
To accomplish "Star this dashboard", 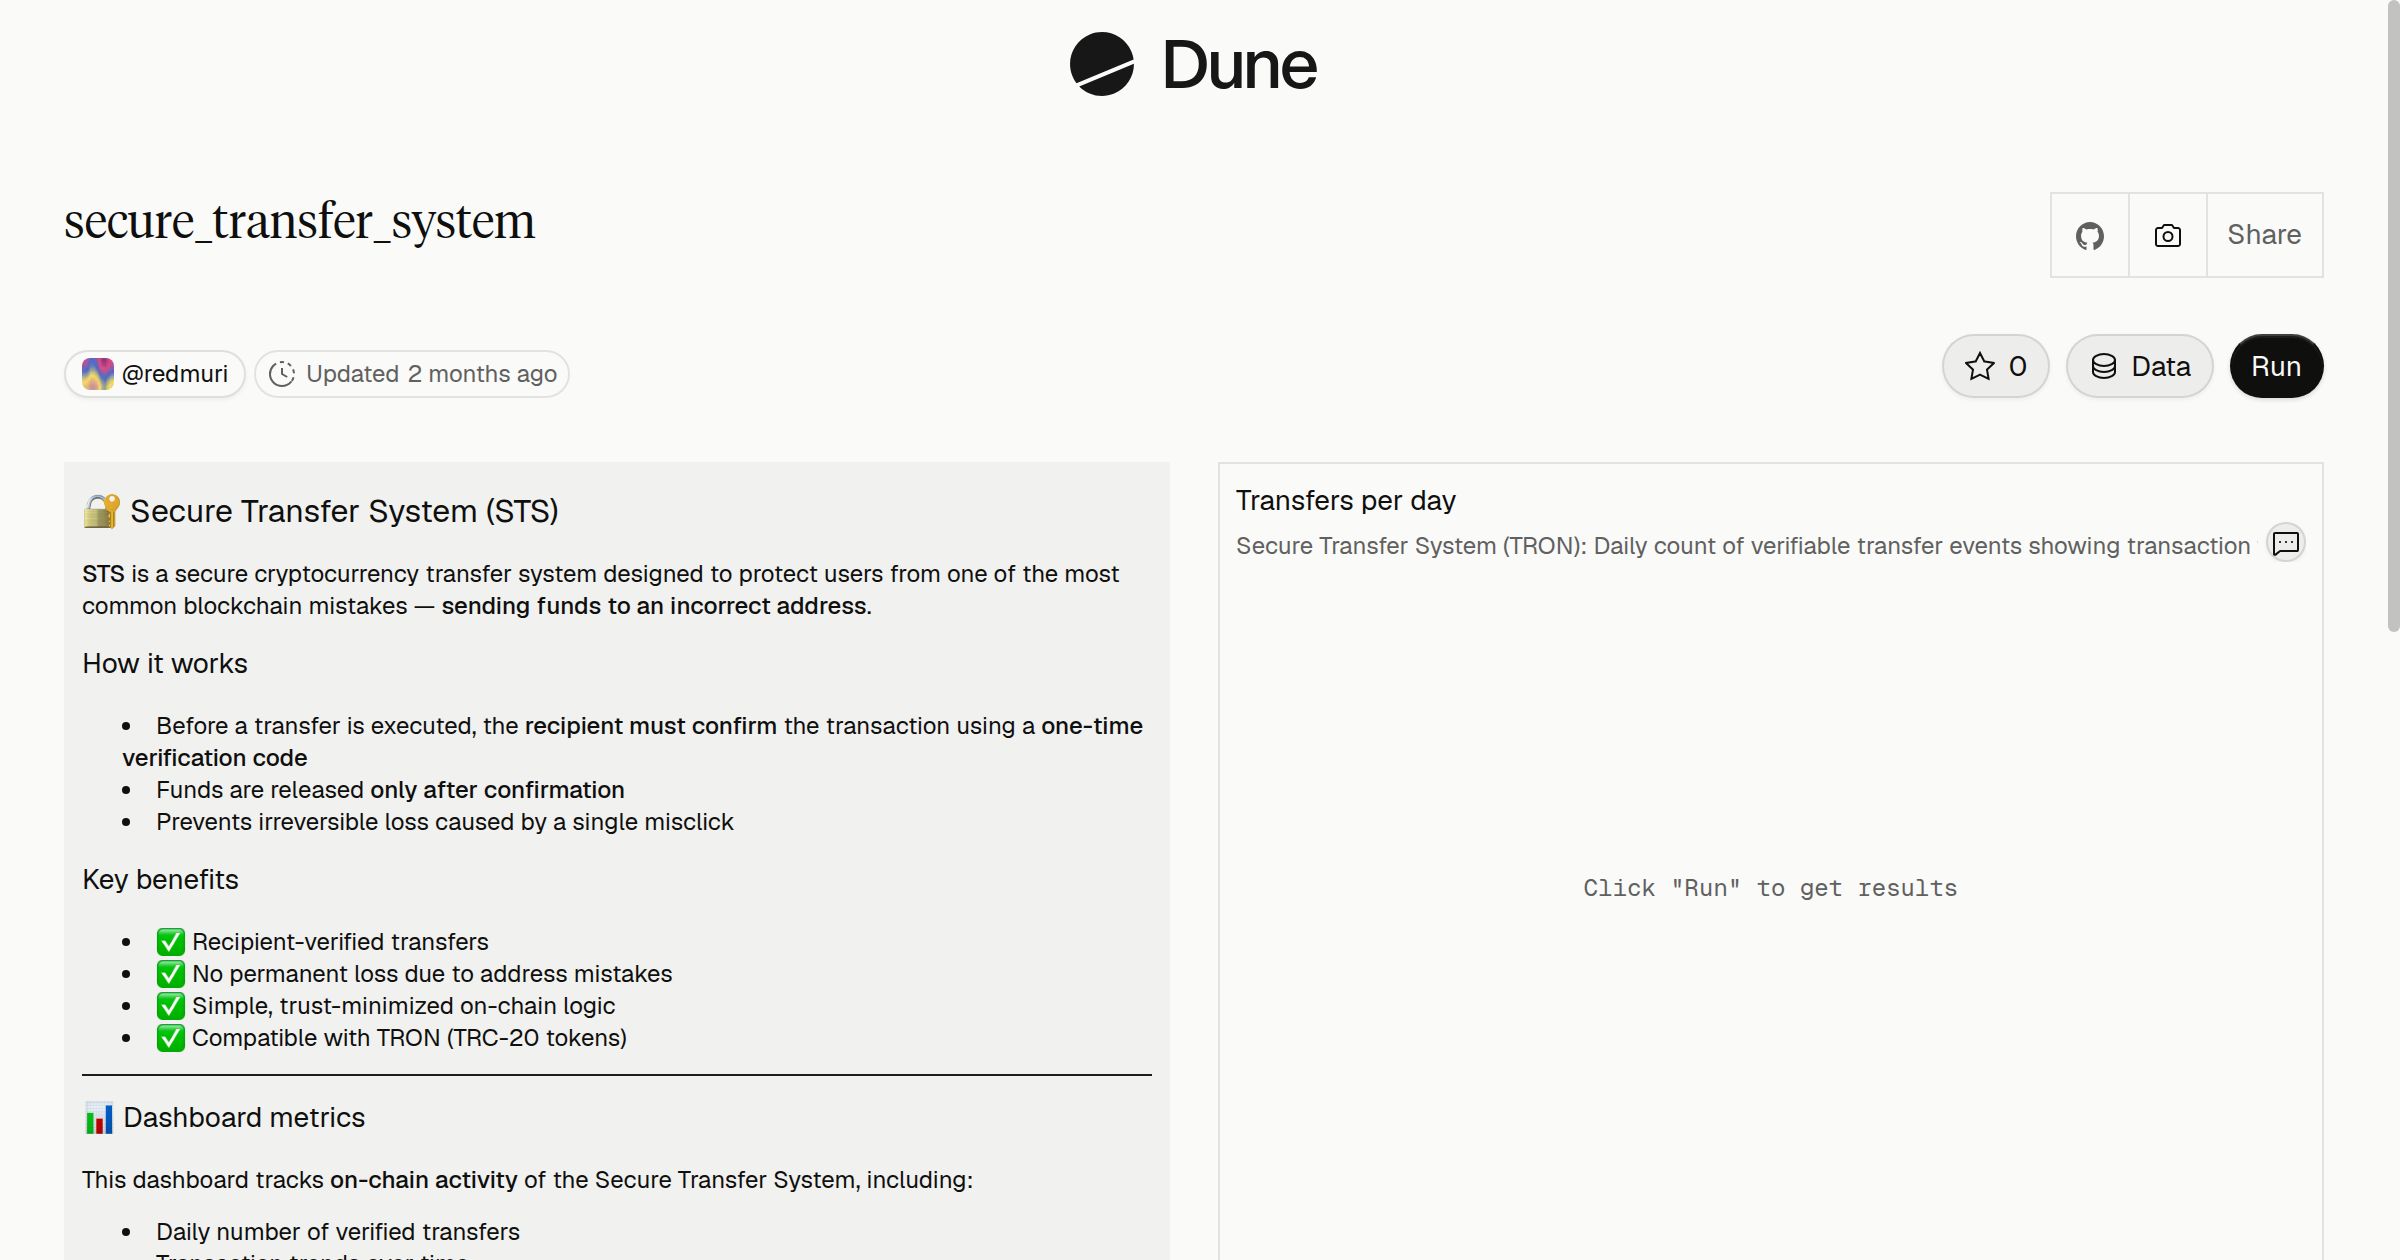I will point(1996,366).
